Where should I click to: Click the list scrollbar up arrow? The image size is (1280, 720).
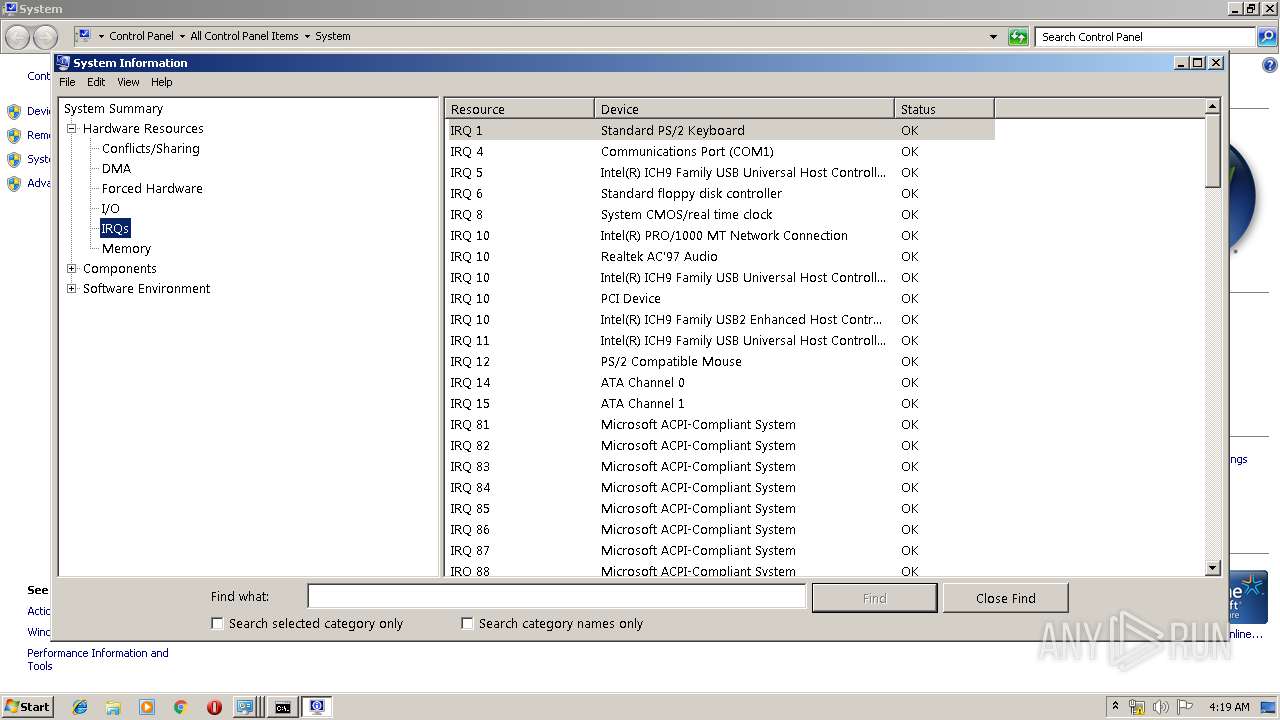pos(1213,106)
